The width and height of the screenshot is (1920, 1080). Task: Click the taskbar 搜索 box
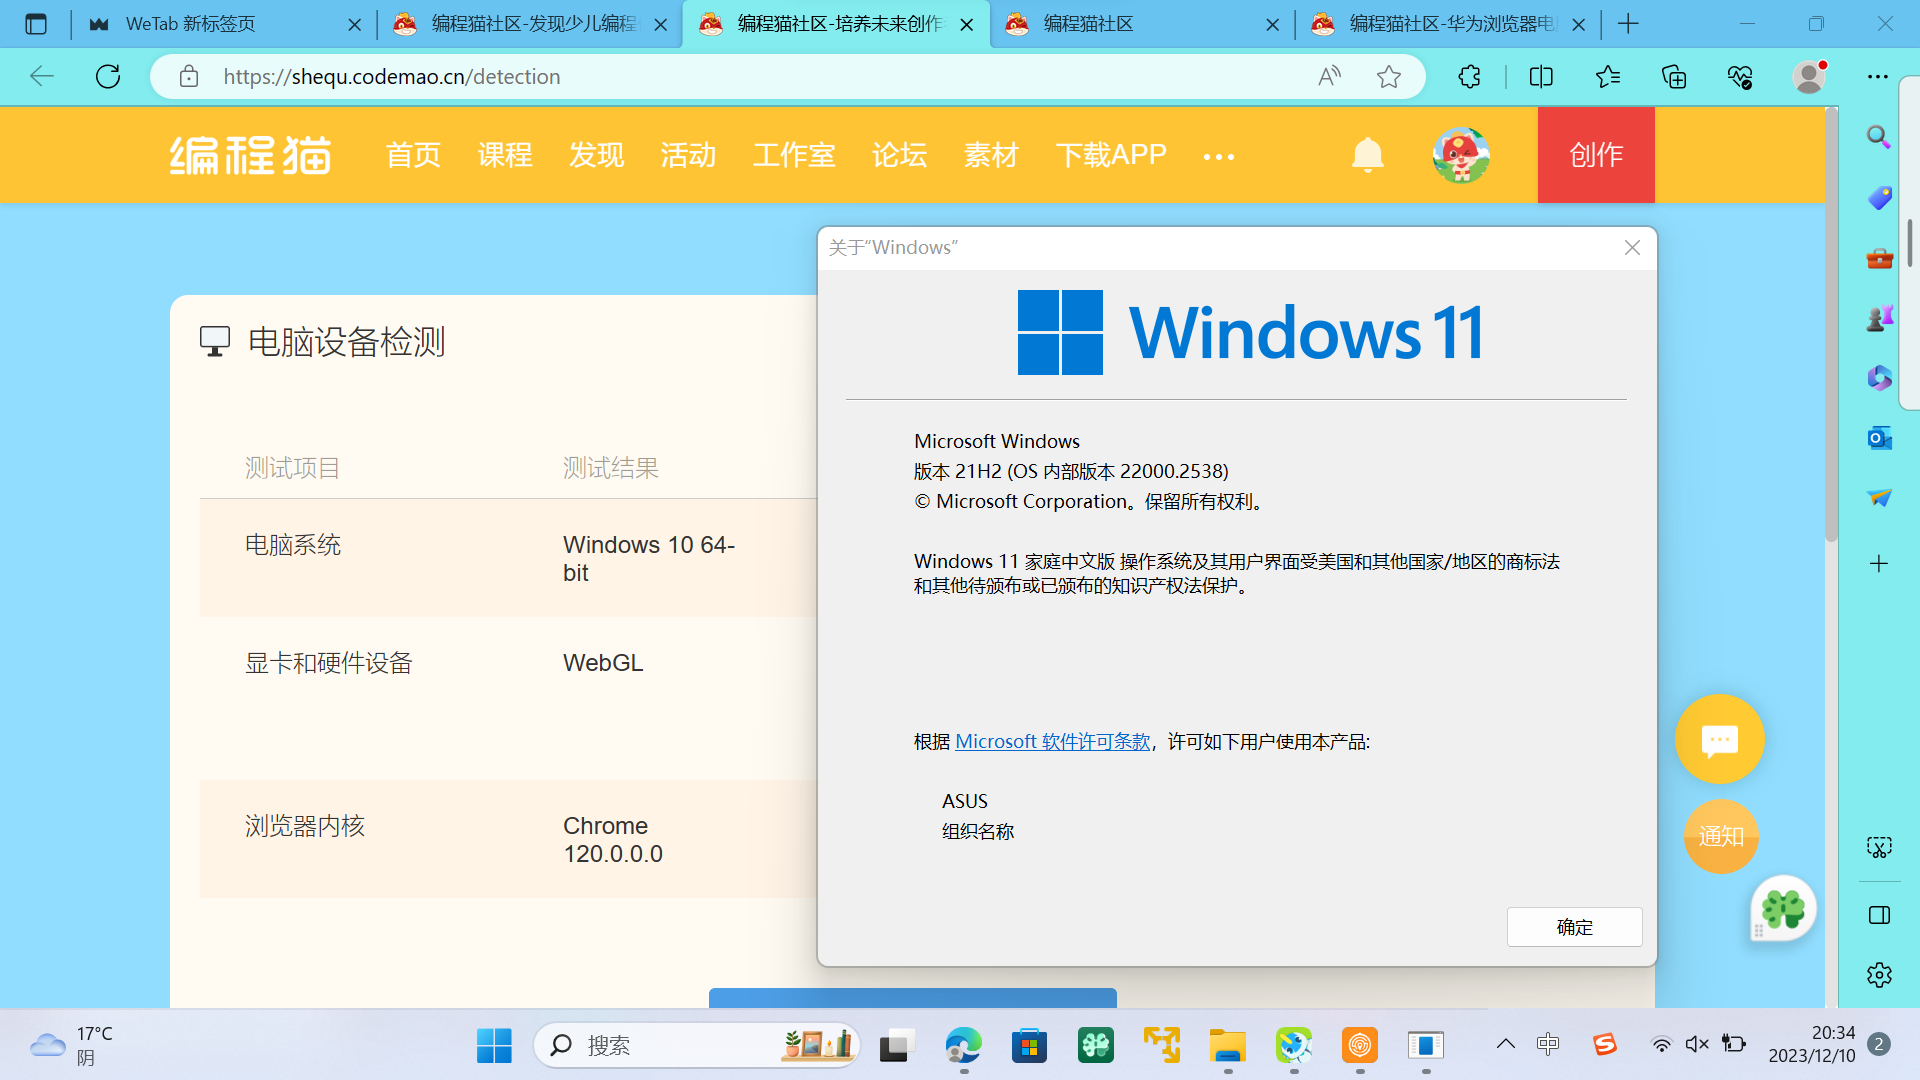[x=697, y=1046]
